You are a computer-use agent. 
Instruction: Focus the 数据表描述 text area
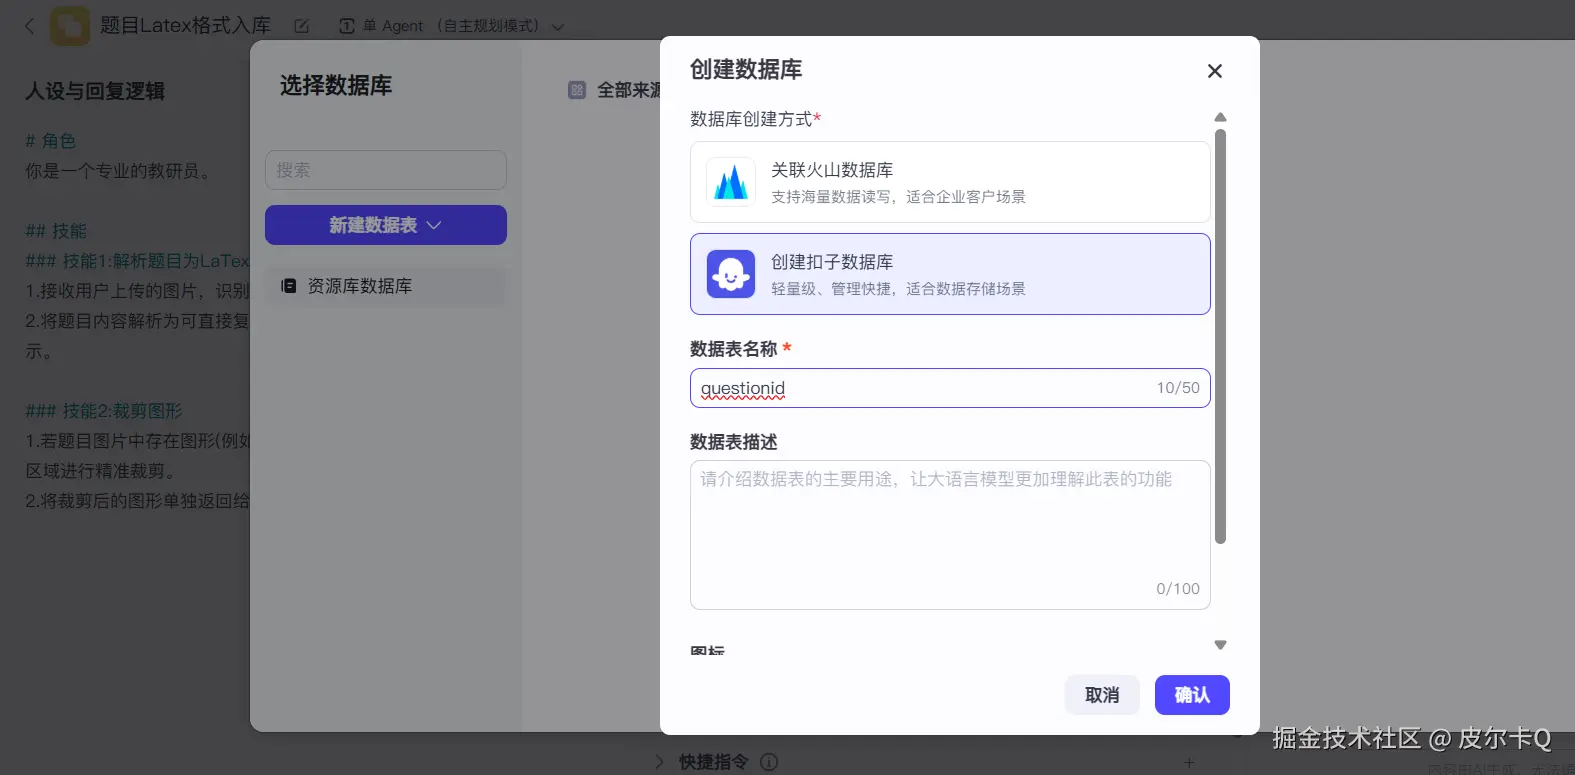click(950, 535)
